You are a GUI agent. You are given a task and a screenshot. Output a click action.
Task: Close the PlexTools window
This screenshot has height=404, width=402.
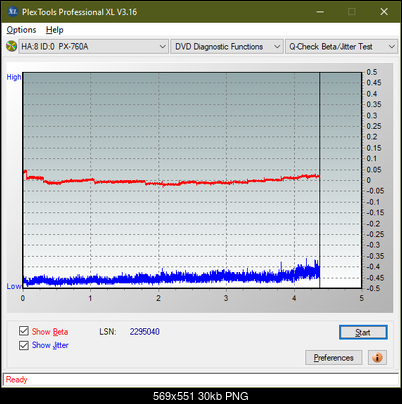[384, 12]
